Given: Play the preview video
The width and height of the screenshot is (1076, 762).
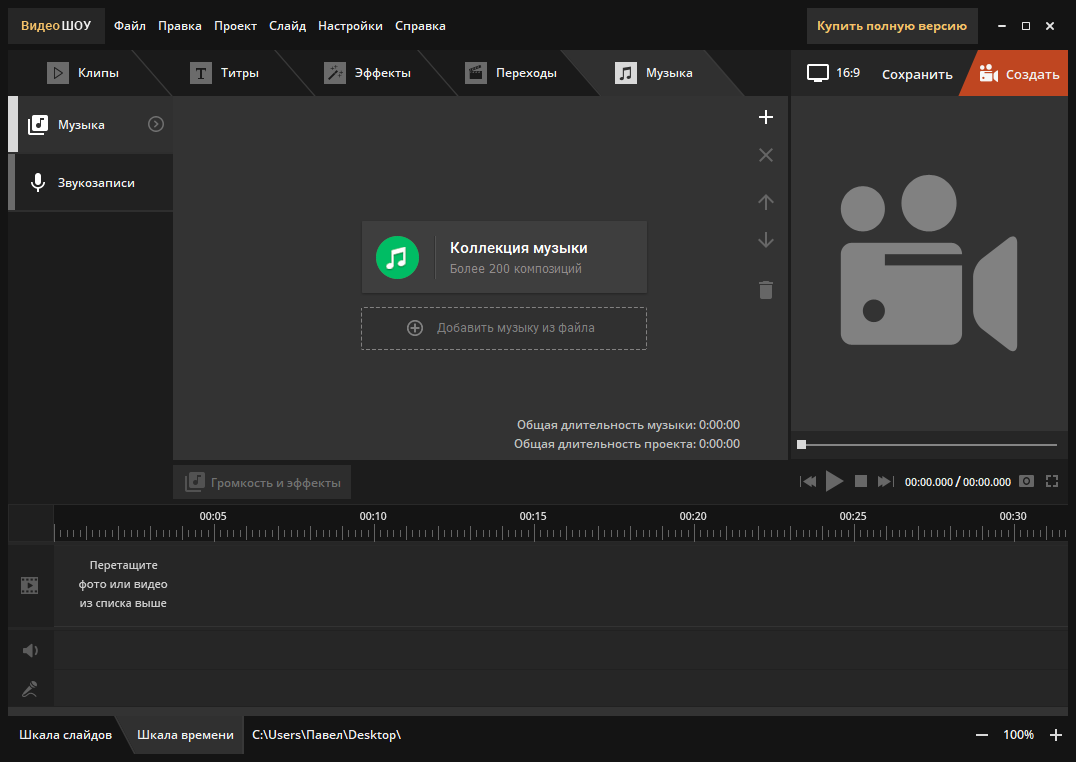Looking at the screenshot, I should click(x=834, y=481).
